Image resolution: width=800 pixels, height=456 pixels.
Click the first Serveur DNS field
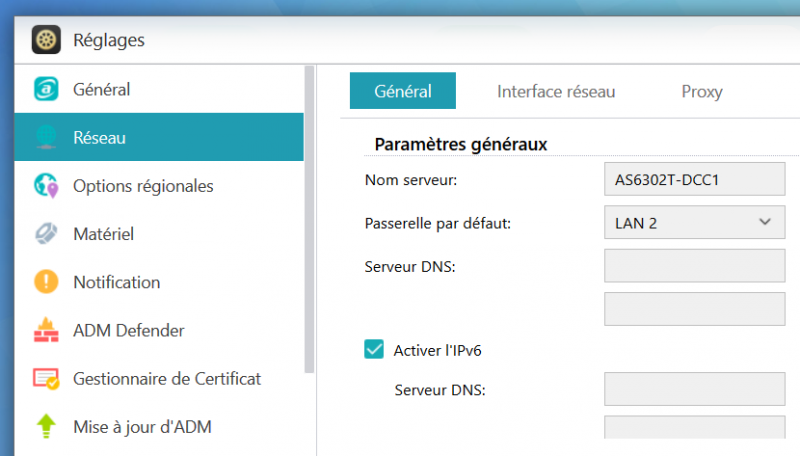pos(695,267)
